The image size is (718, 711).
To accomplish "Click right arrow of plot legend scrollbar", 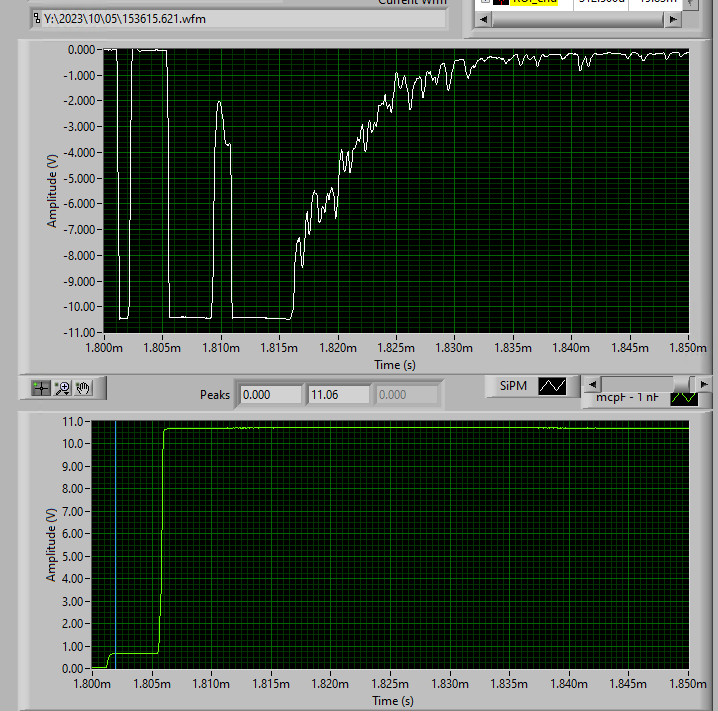I will pyautogui.click(x=704, y=385).
